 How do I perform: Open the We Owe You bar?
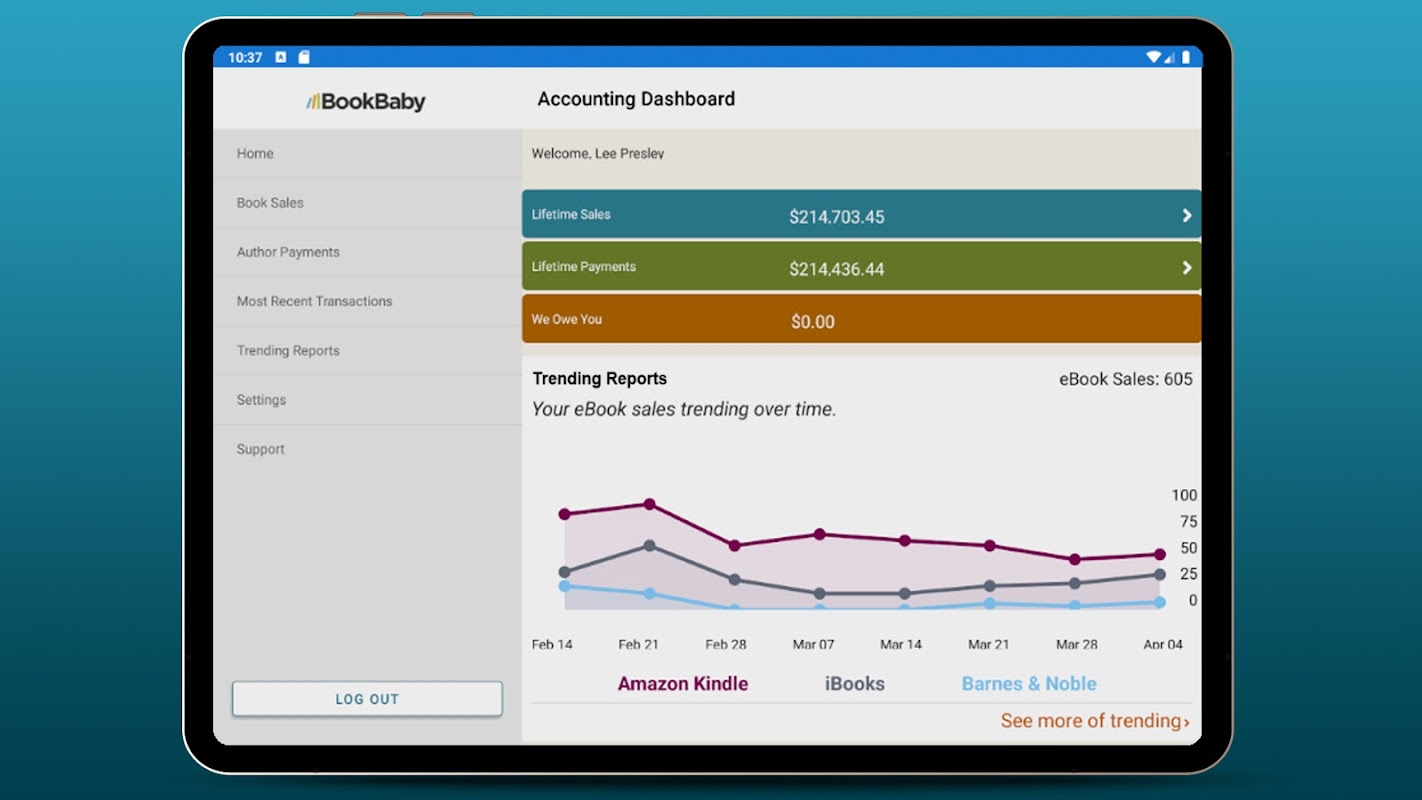(x=861, y=319)
